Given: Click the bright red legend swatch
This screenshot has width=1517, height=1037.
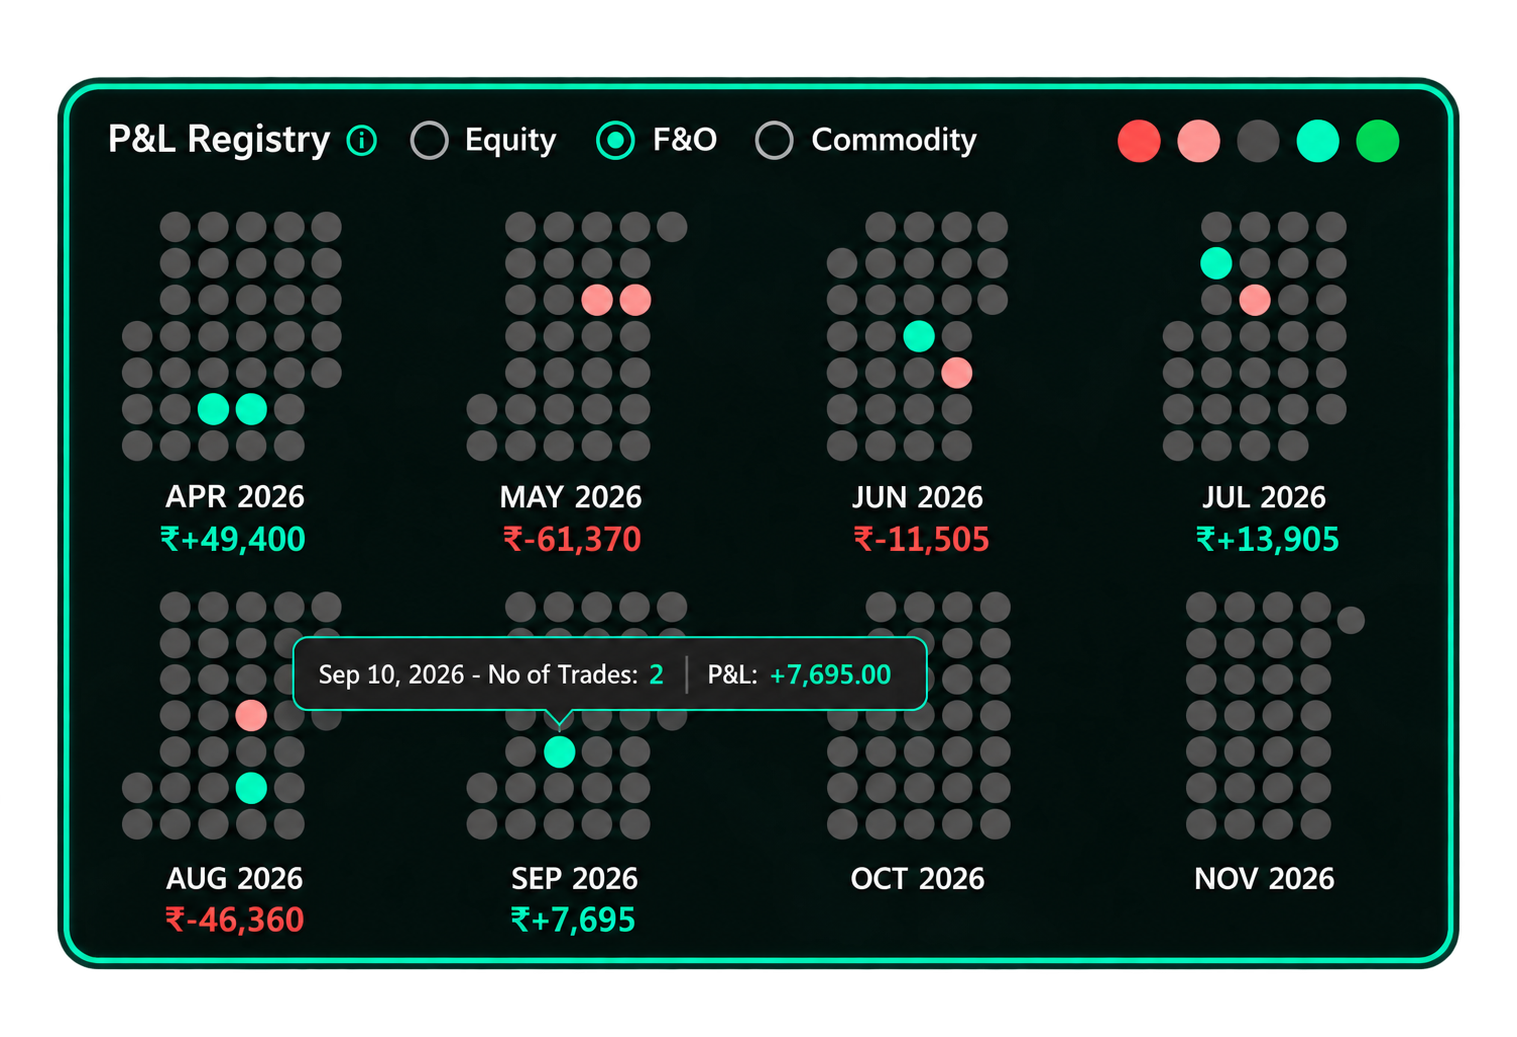Looking at the screenshot, I should pos(1139,141).
